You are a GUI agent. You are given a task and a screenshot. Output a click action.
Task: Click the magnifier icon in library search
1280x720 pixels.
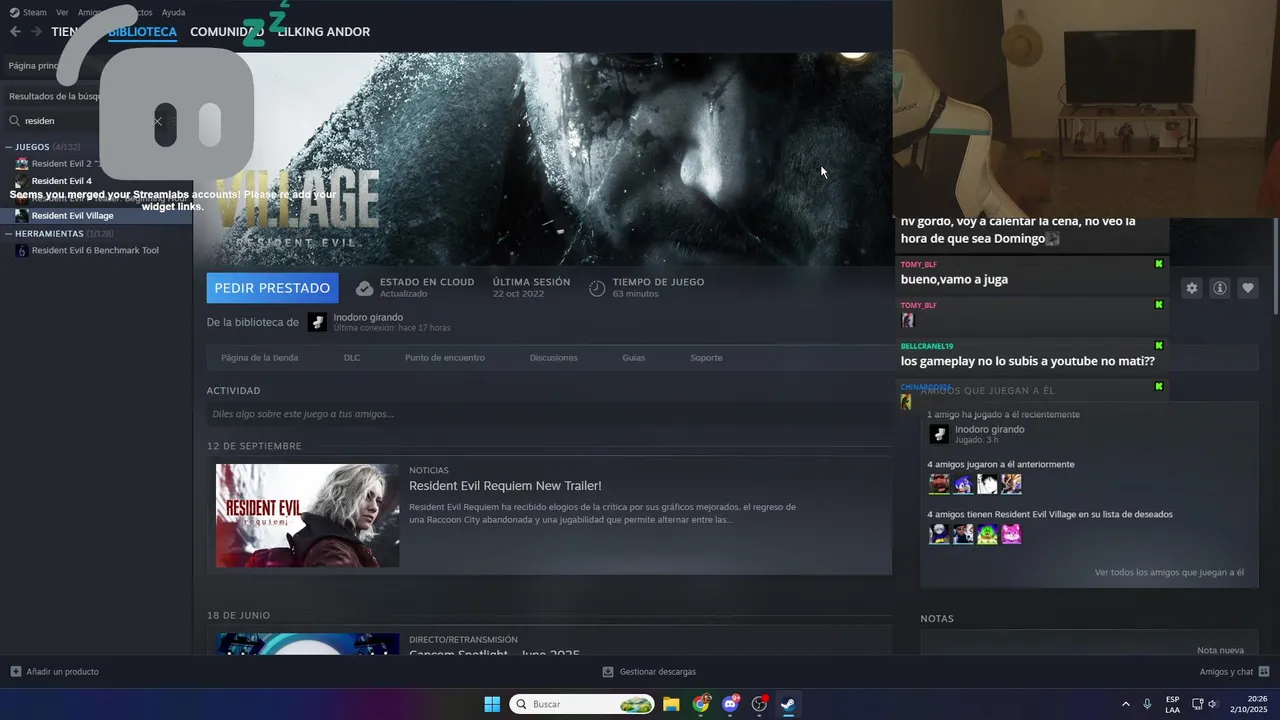(x=15, y=121)
